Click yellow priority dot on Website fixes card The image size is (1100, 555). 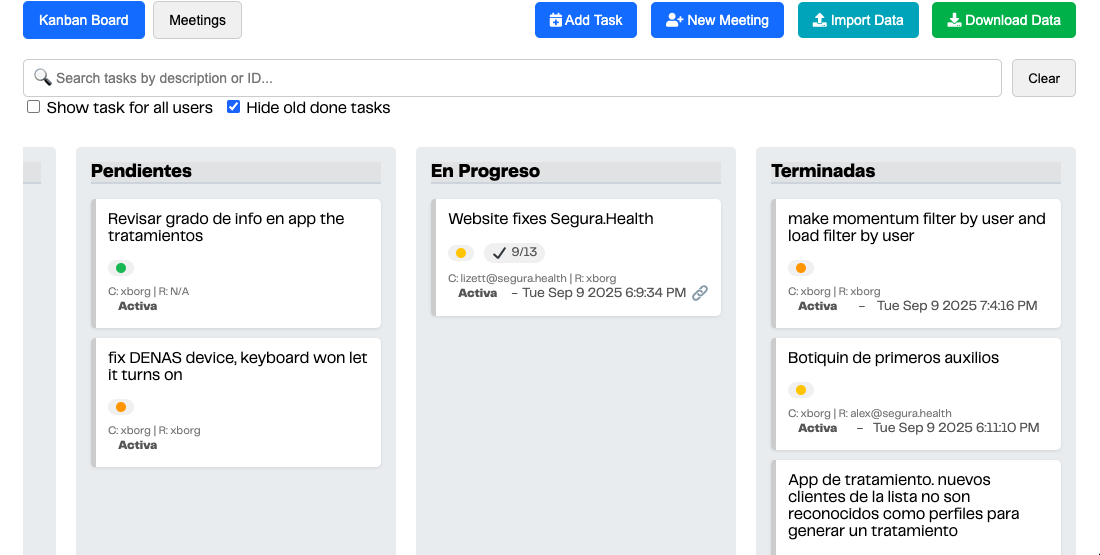click(x=461, y=253)
